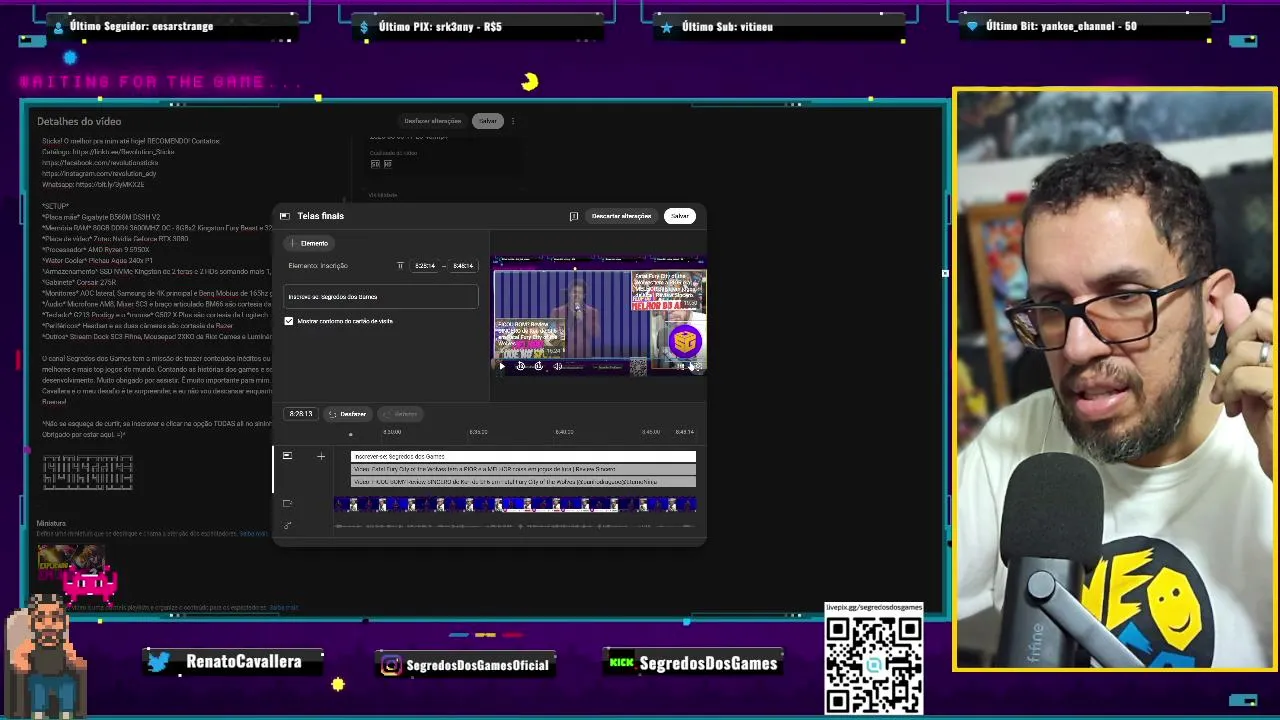Toggle the Mostrar contorno checkbox

[289, 321]
